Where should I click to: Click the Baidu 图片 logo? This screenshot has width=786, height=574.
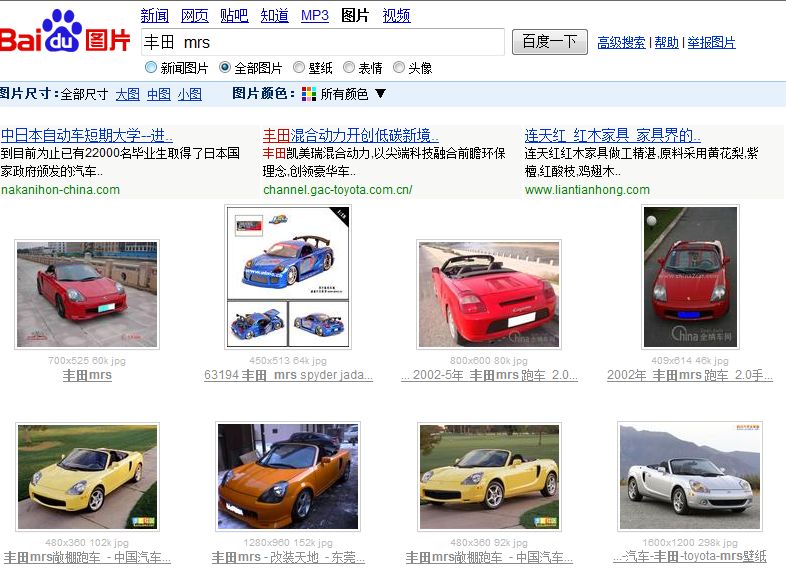pyautogui.click(x=65, y=32)
